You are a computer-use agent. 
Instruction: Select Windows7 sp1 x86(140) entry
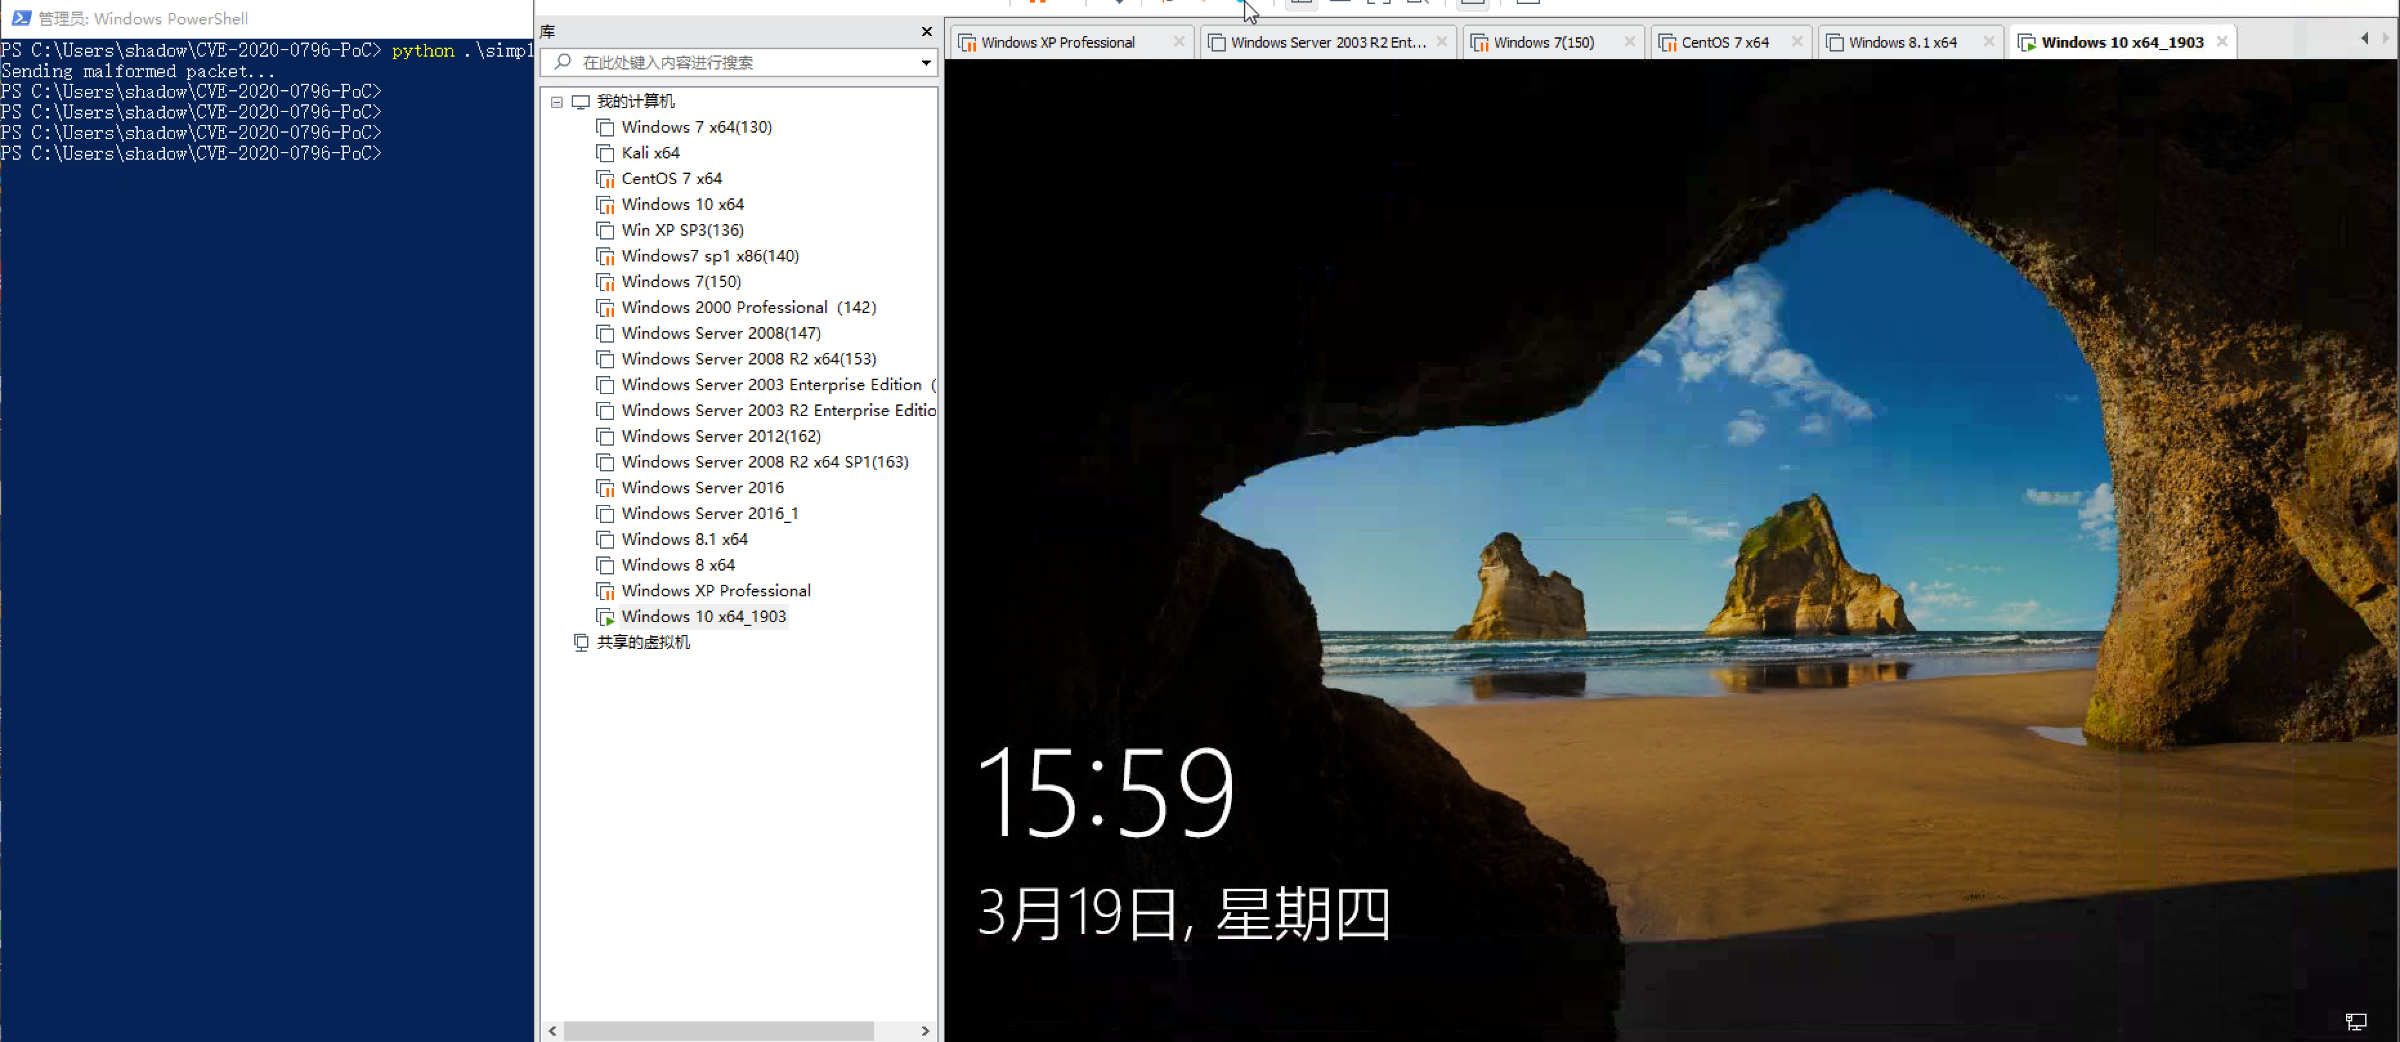point(710,256)
